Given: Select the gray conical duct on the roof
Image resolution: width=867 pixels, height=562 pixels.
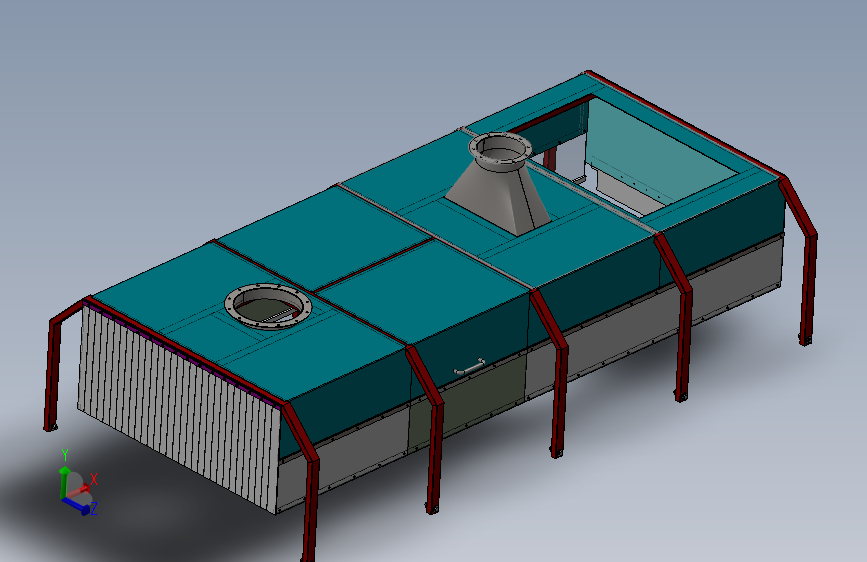Looking at the screenshot, I should pos(499,196).
